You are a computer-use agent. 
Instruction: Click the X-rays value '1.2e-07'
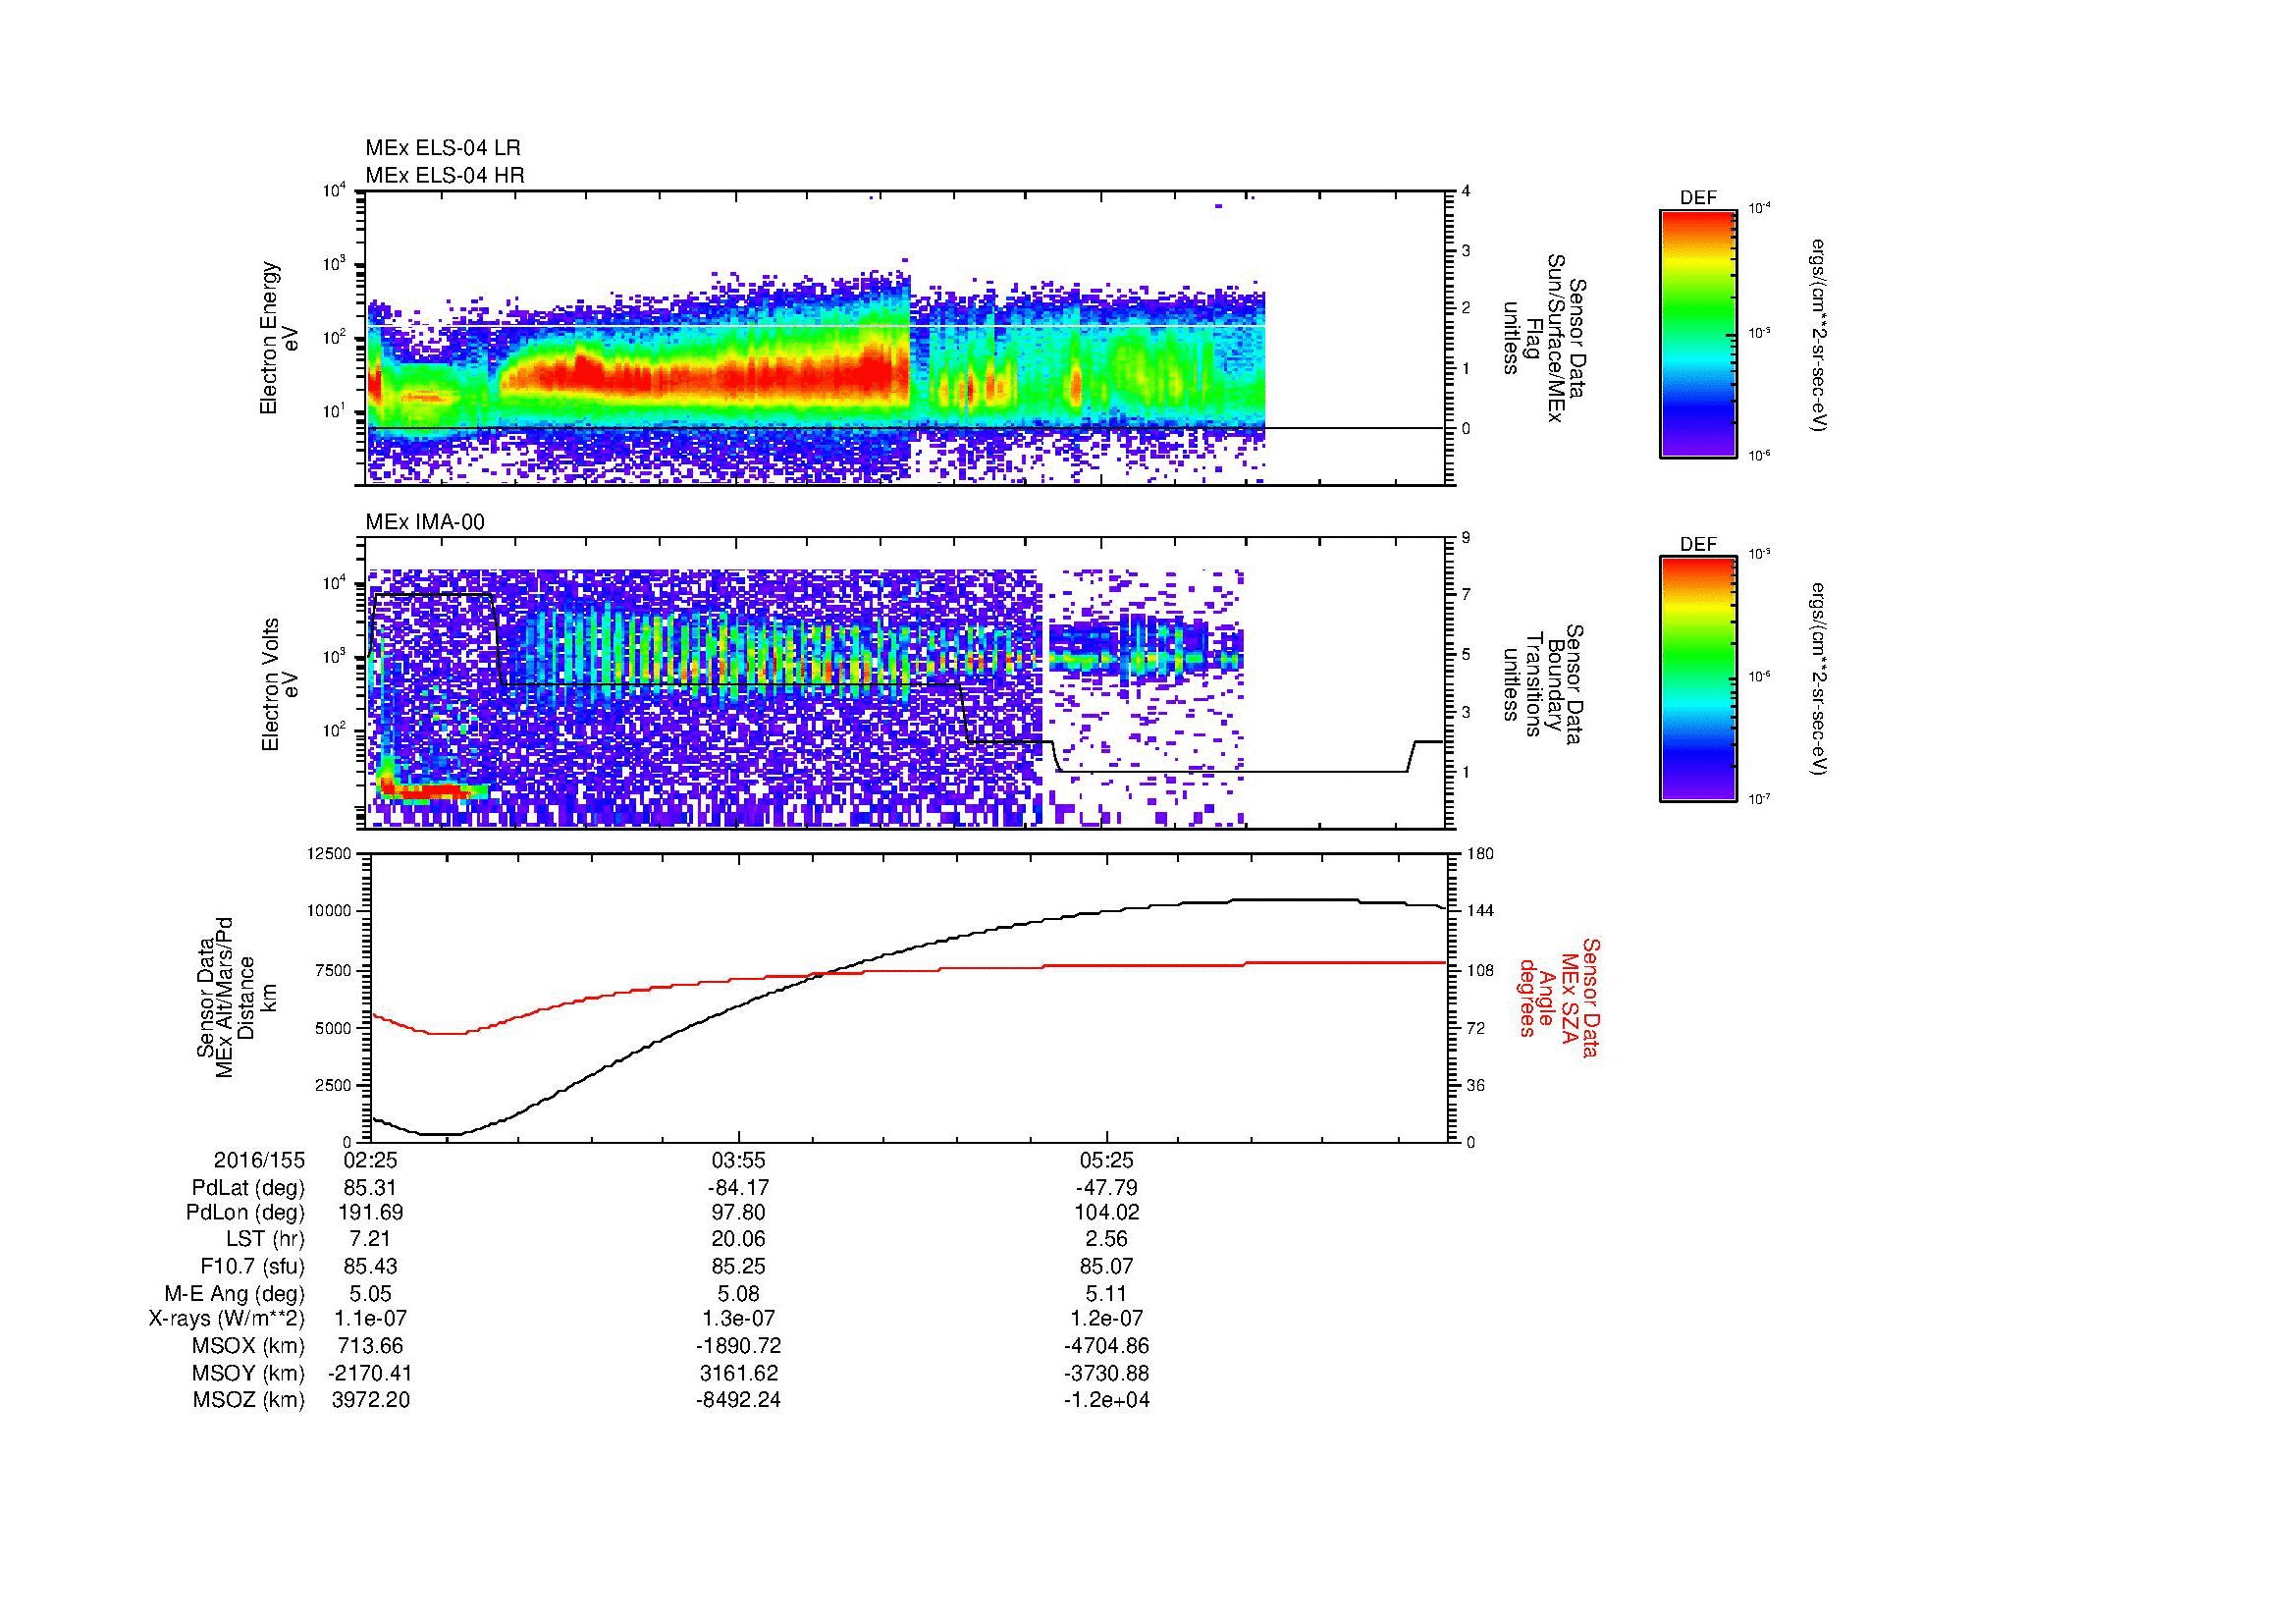click(x=1107, y=1319)
